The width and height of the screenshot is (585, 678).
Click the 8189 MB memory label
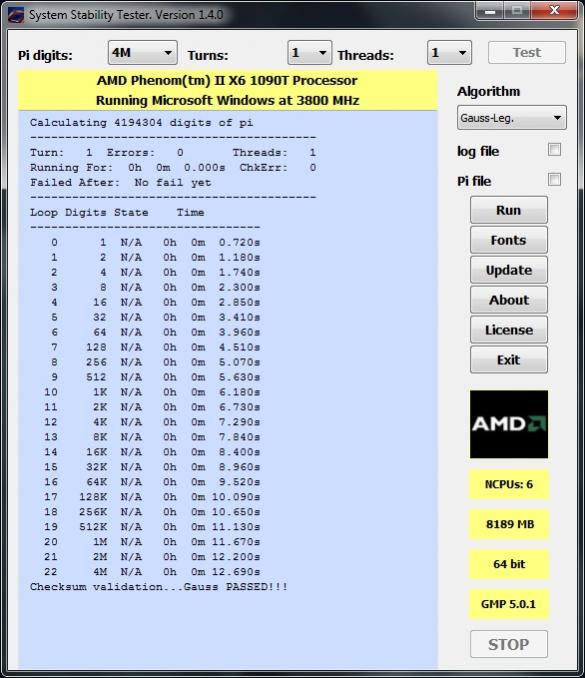(509, 524)
